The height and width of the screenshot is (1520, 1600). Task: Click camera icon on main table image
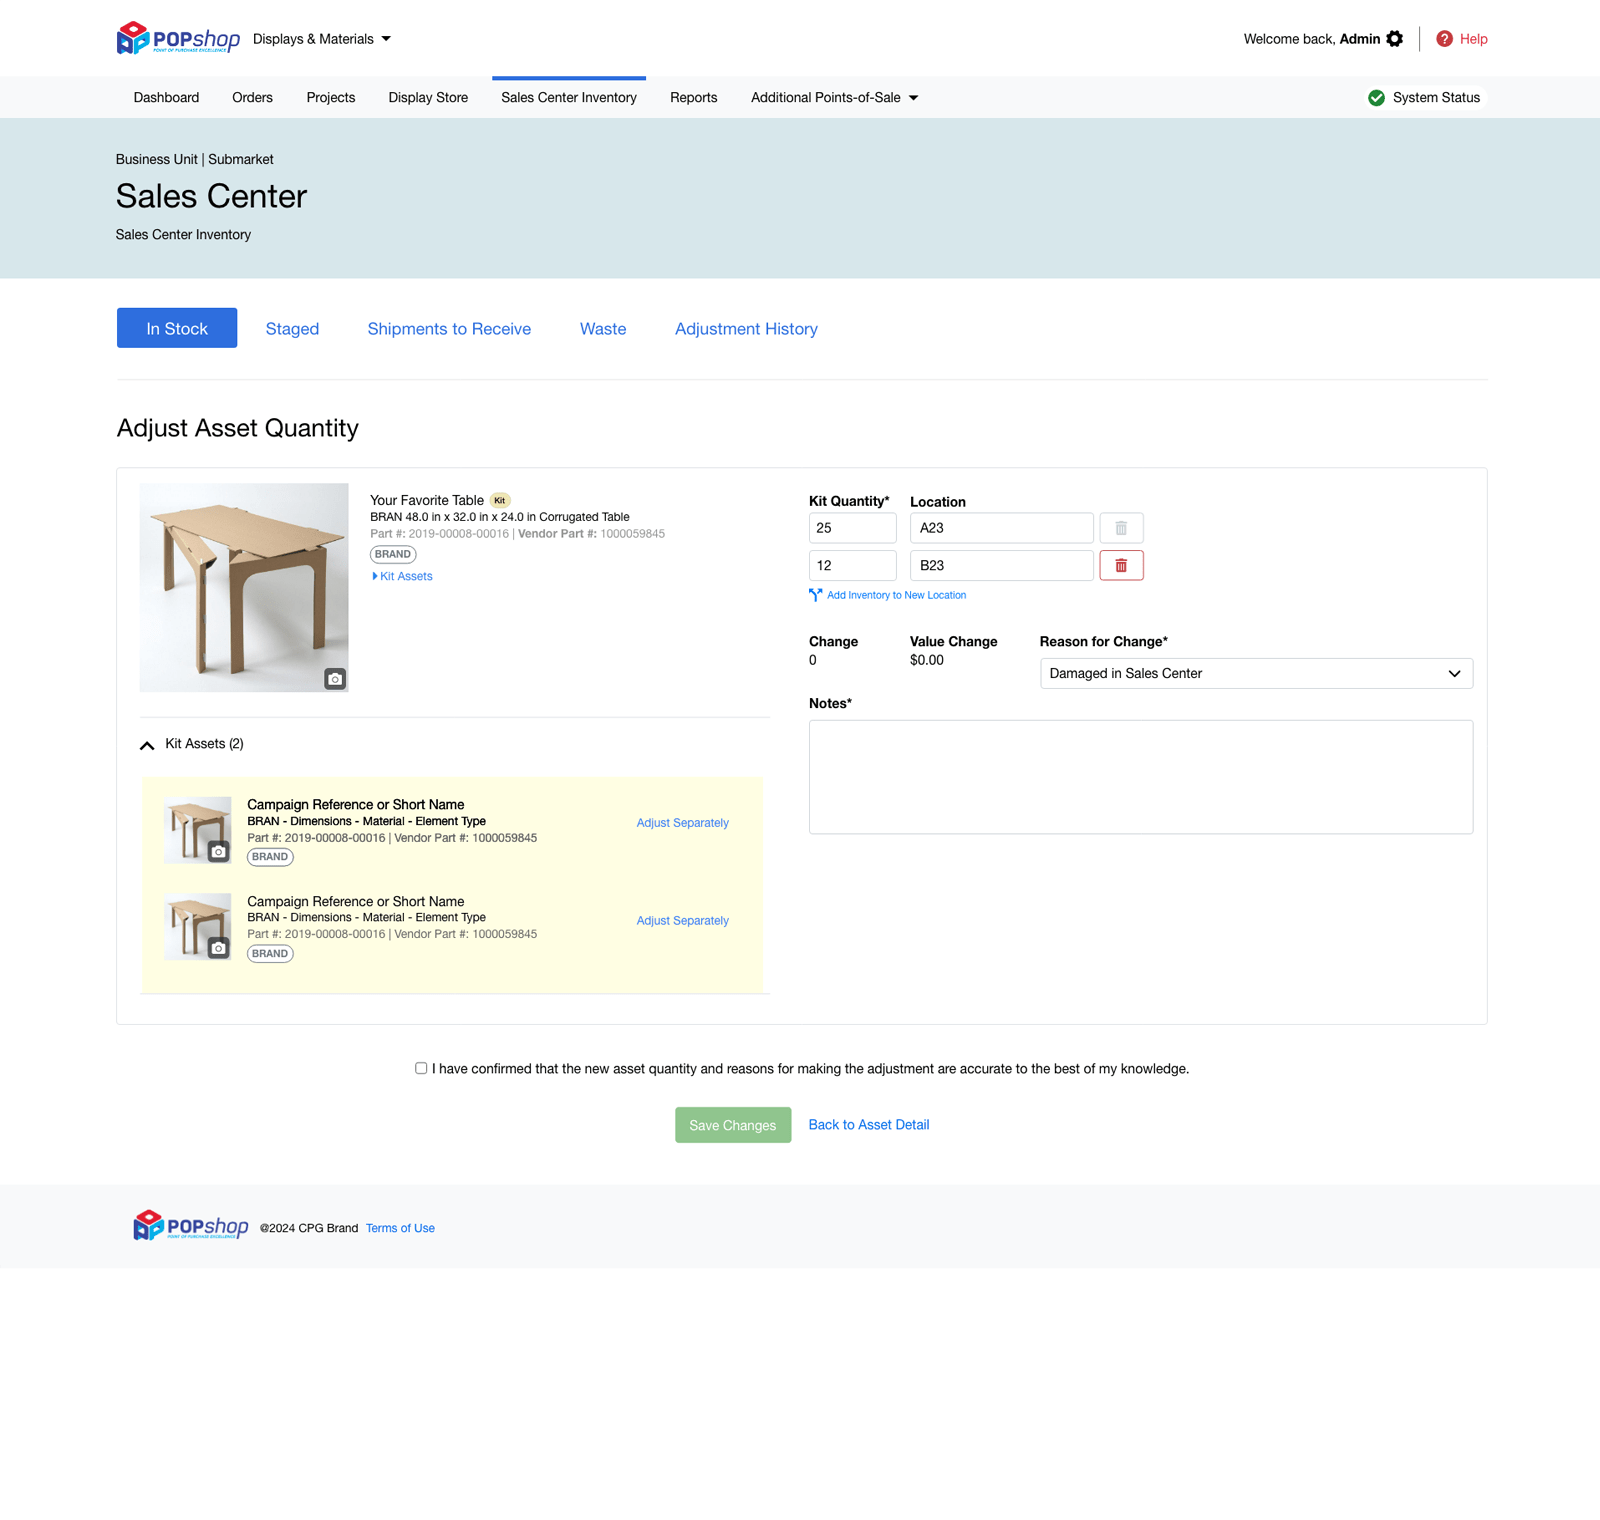point(335,679)
